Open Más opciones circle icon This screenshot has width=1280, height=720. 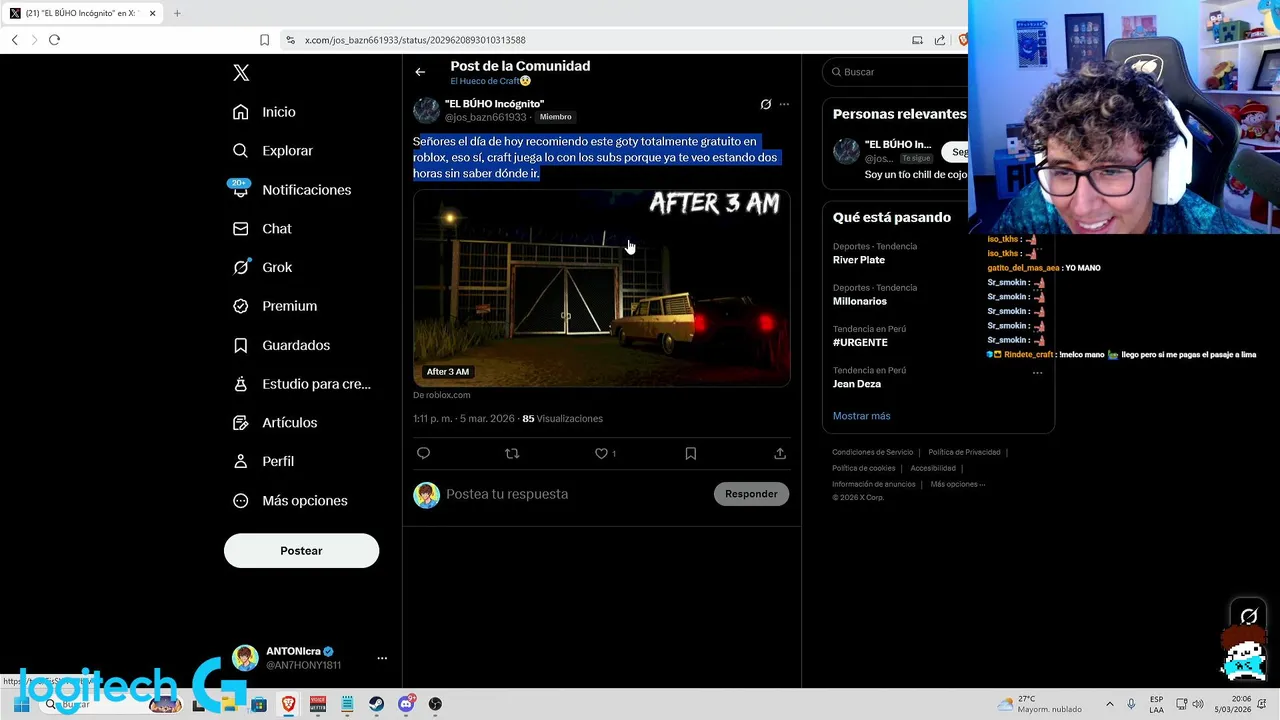[240, 500]
